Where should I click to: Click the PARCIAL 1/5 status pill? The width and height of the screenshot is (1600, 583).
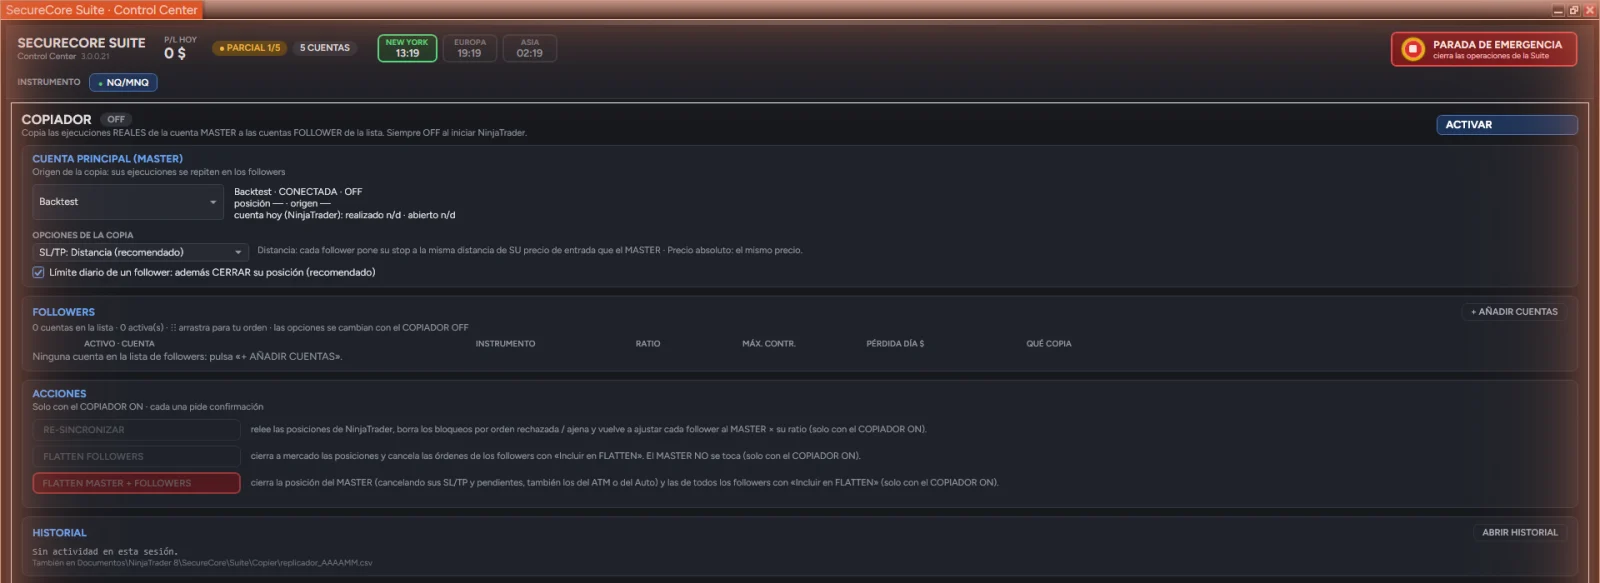coord(249,48)
